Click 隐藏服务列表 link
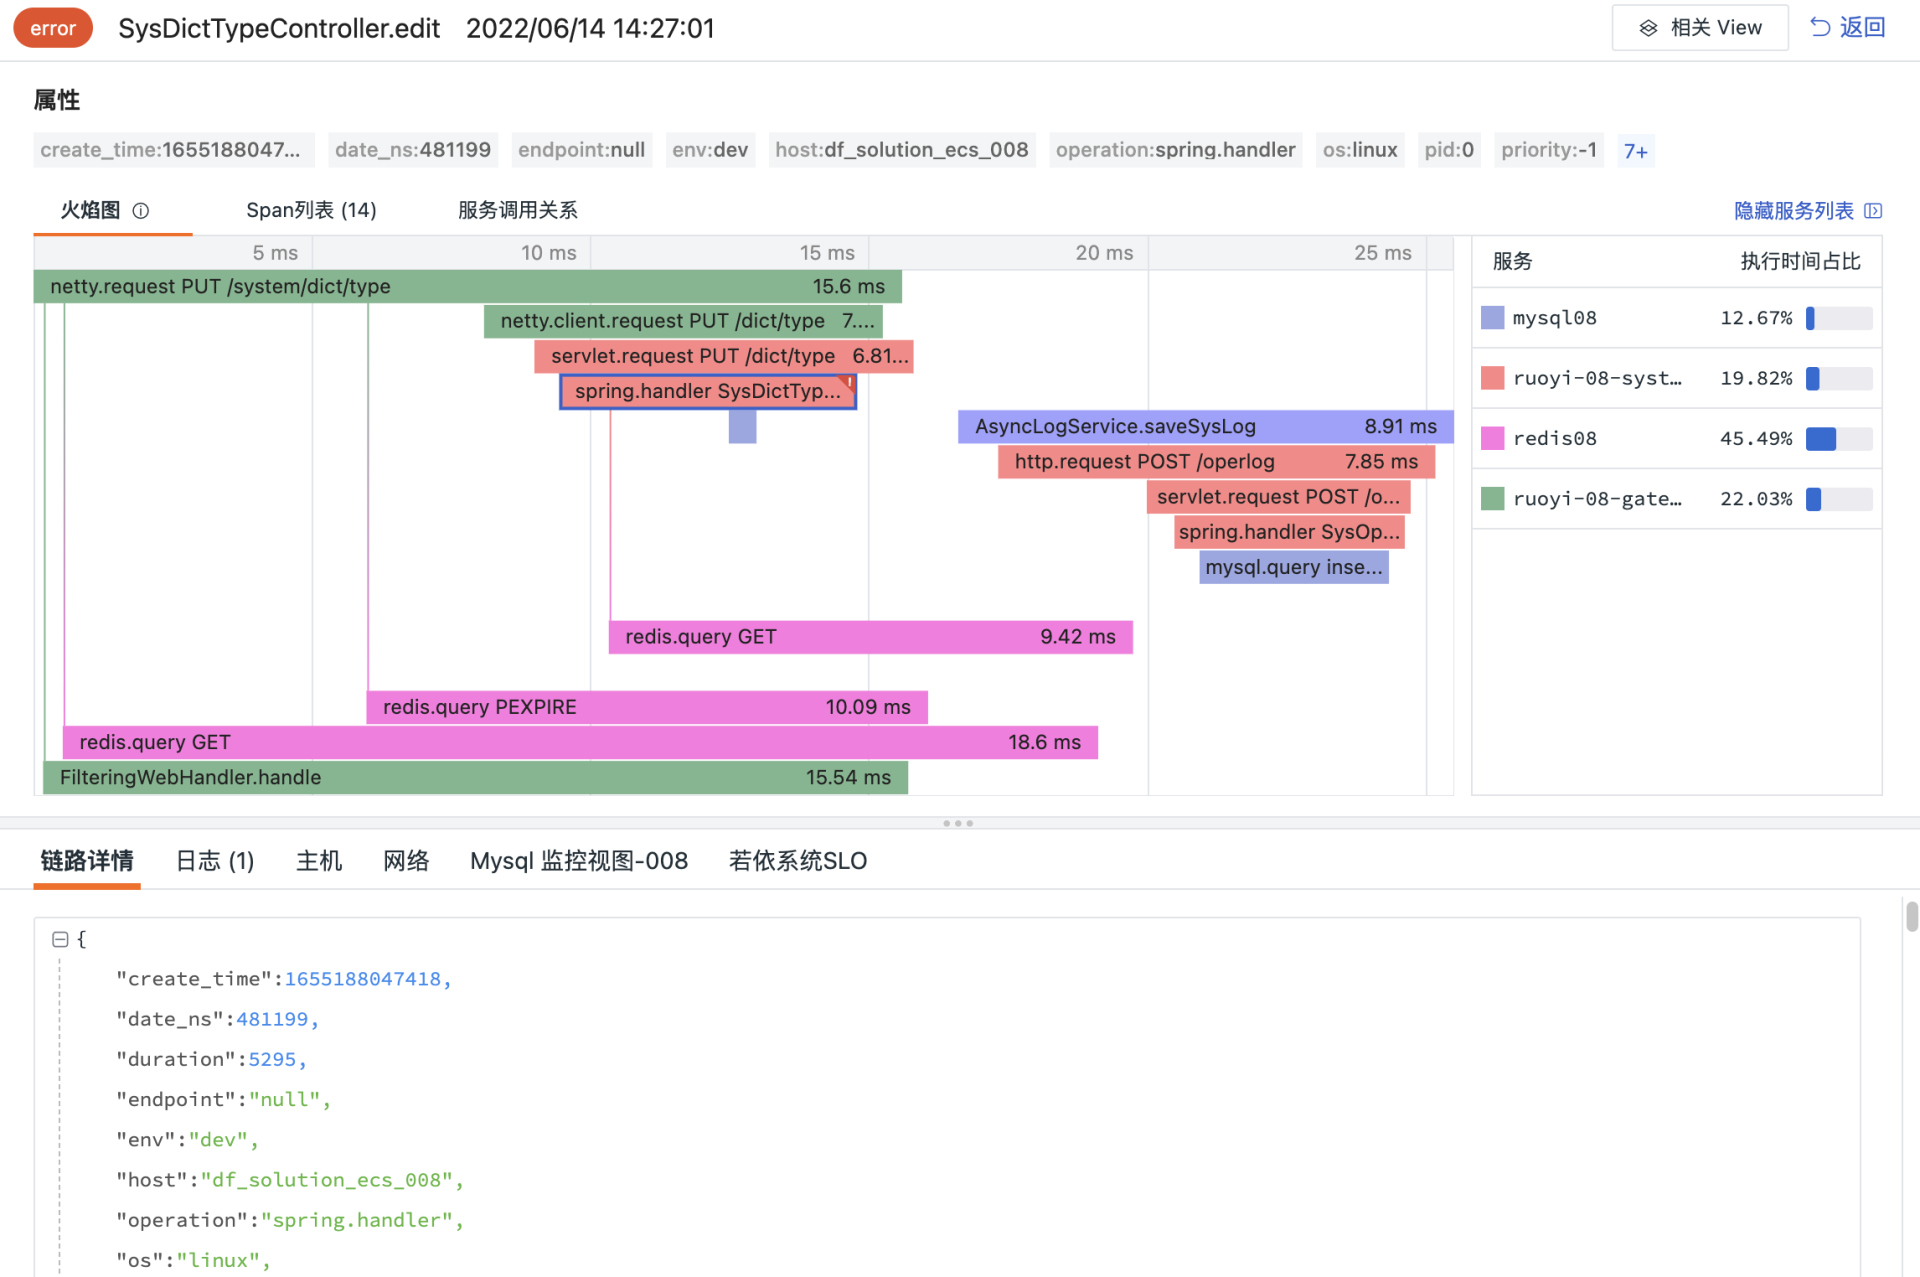The width and height of the screenshot is (1920, 1277). [1793, 211]
